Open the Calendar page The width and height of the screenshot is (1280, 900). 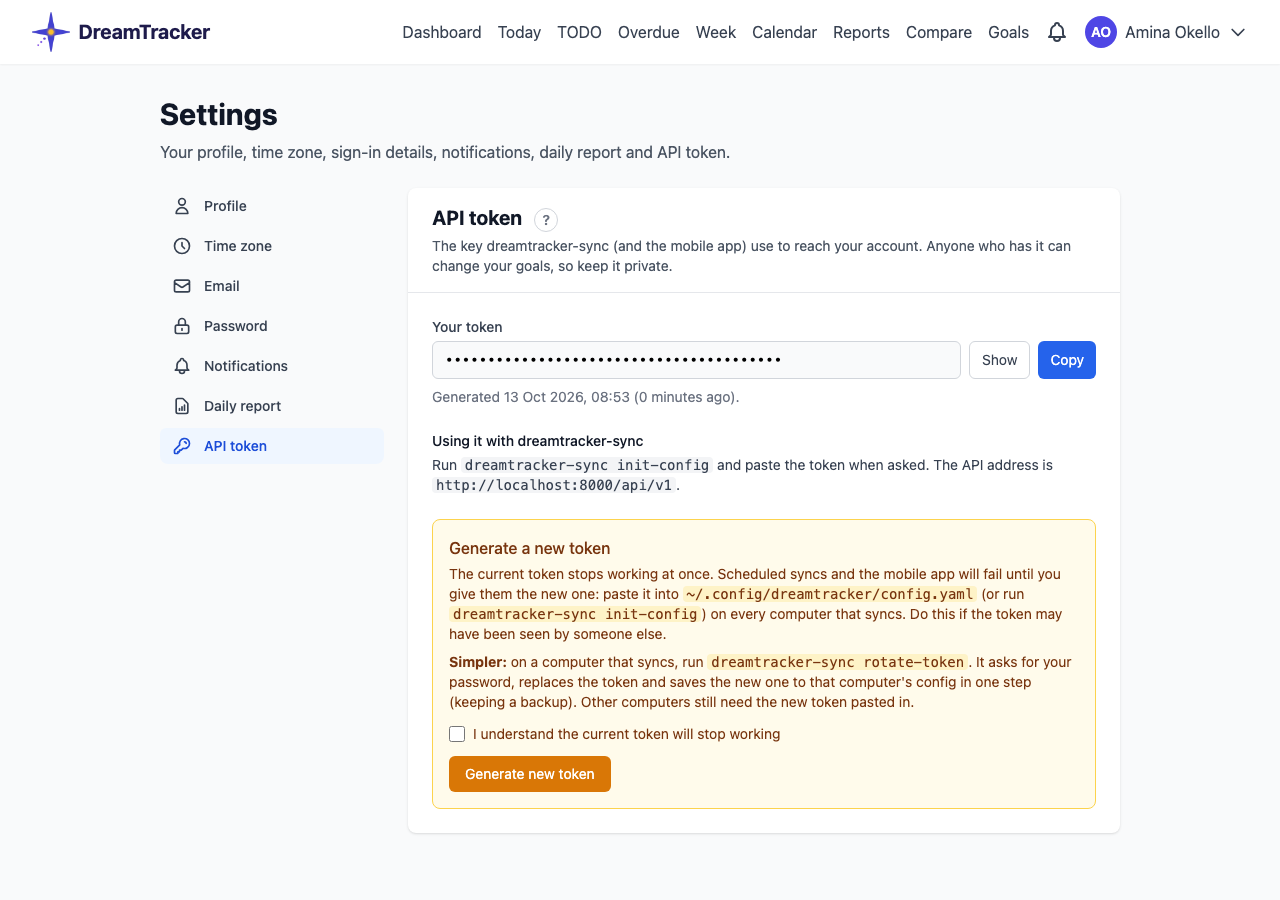point(784,32)
